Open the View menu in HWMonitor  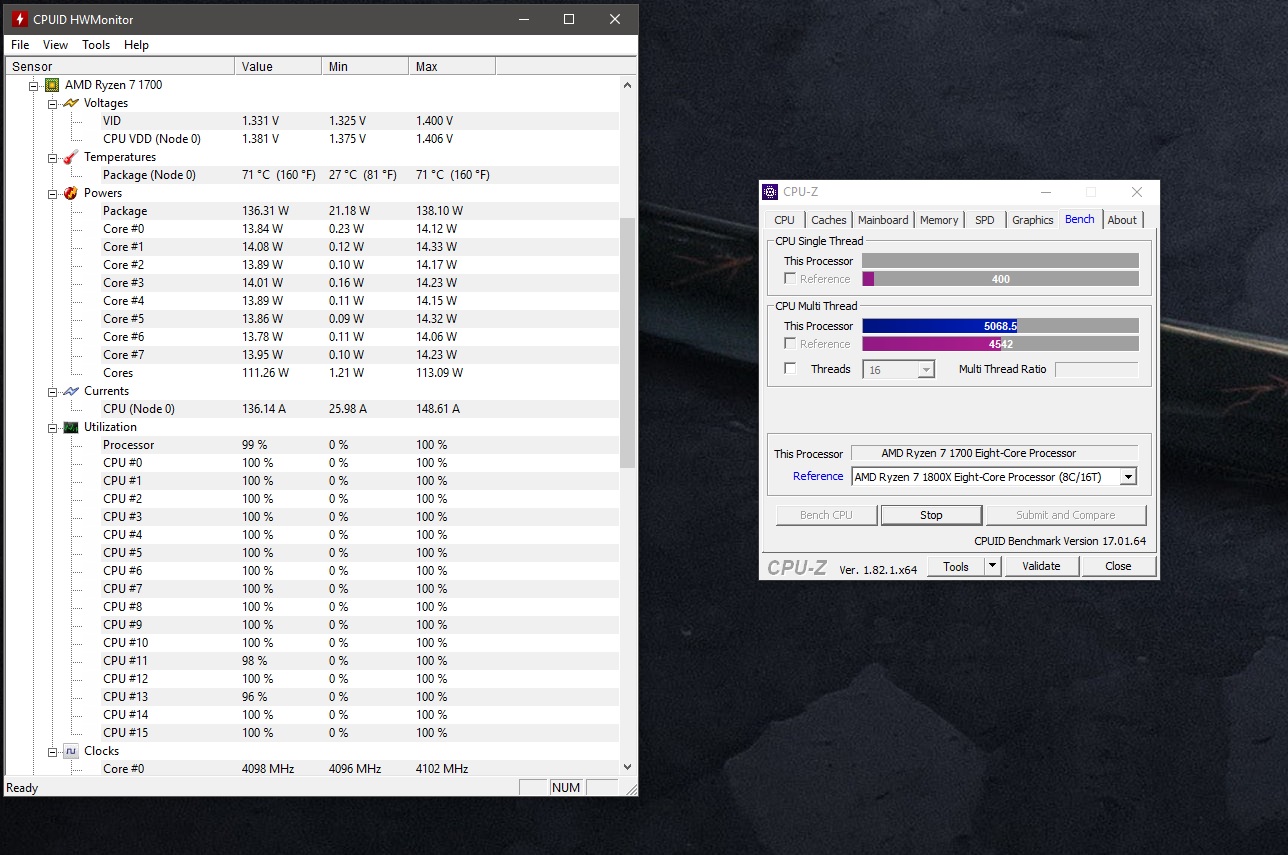[x=56, y=45]
